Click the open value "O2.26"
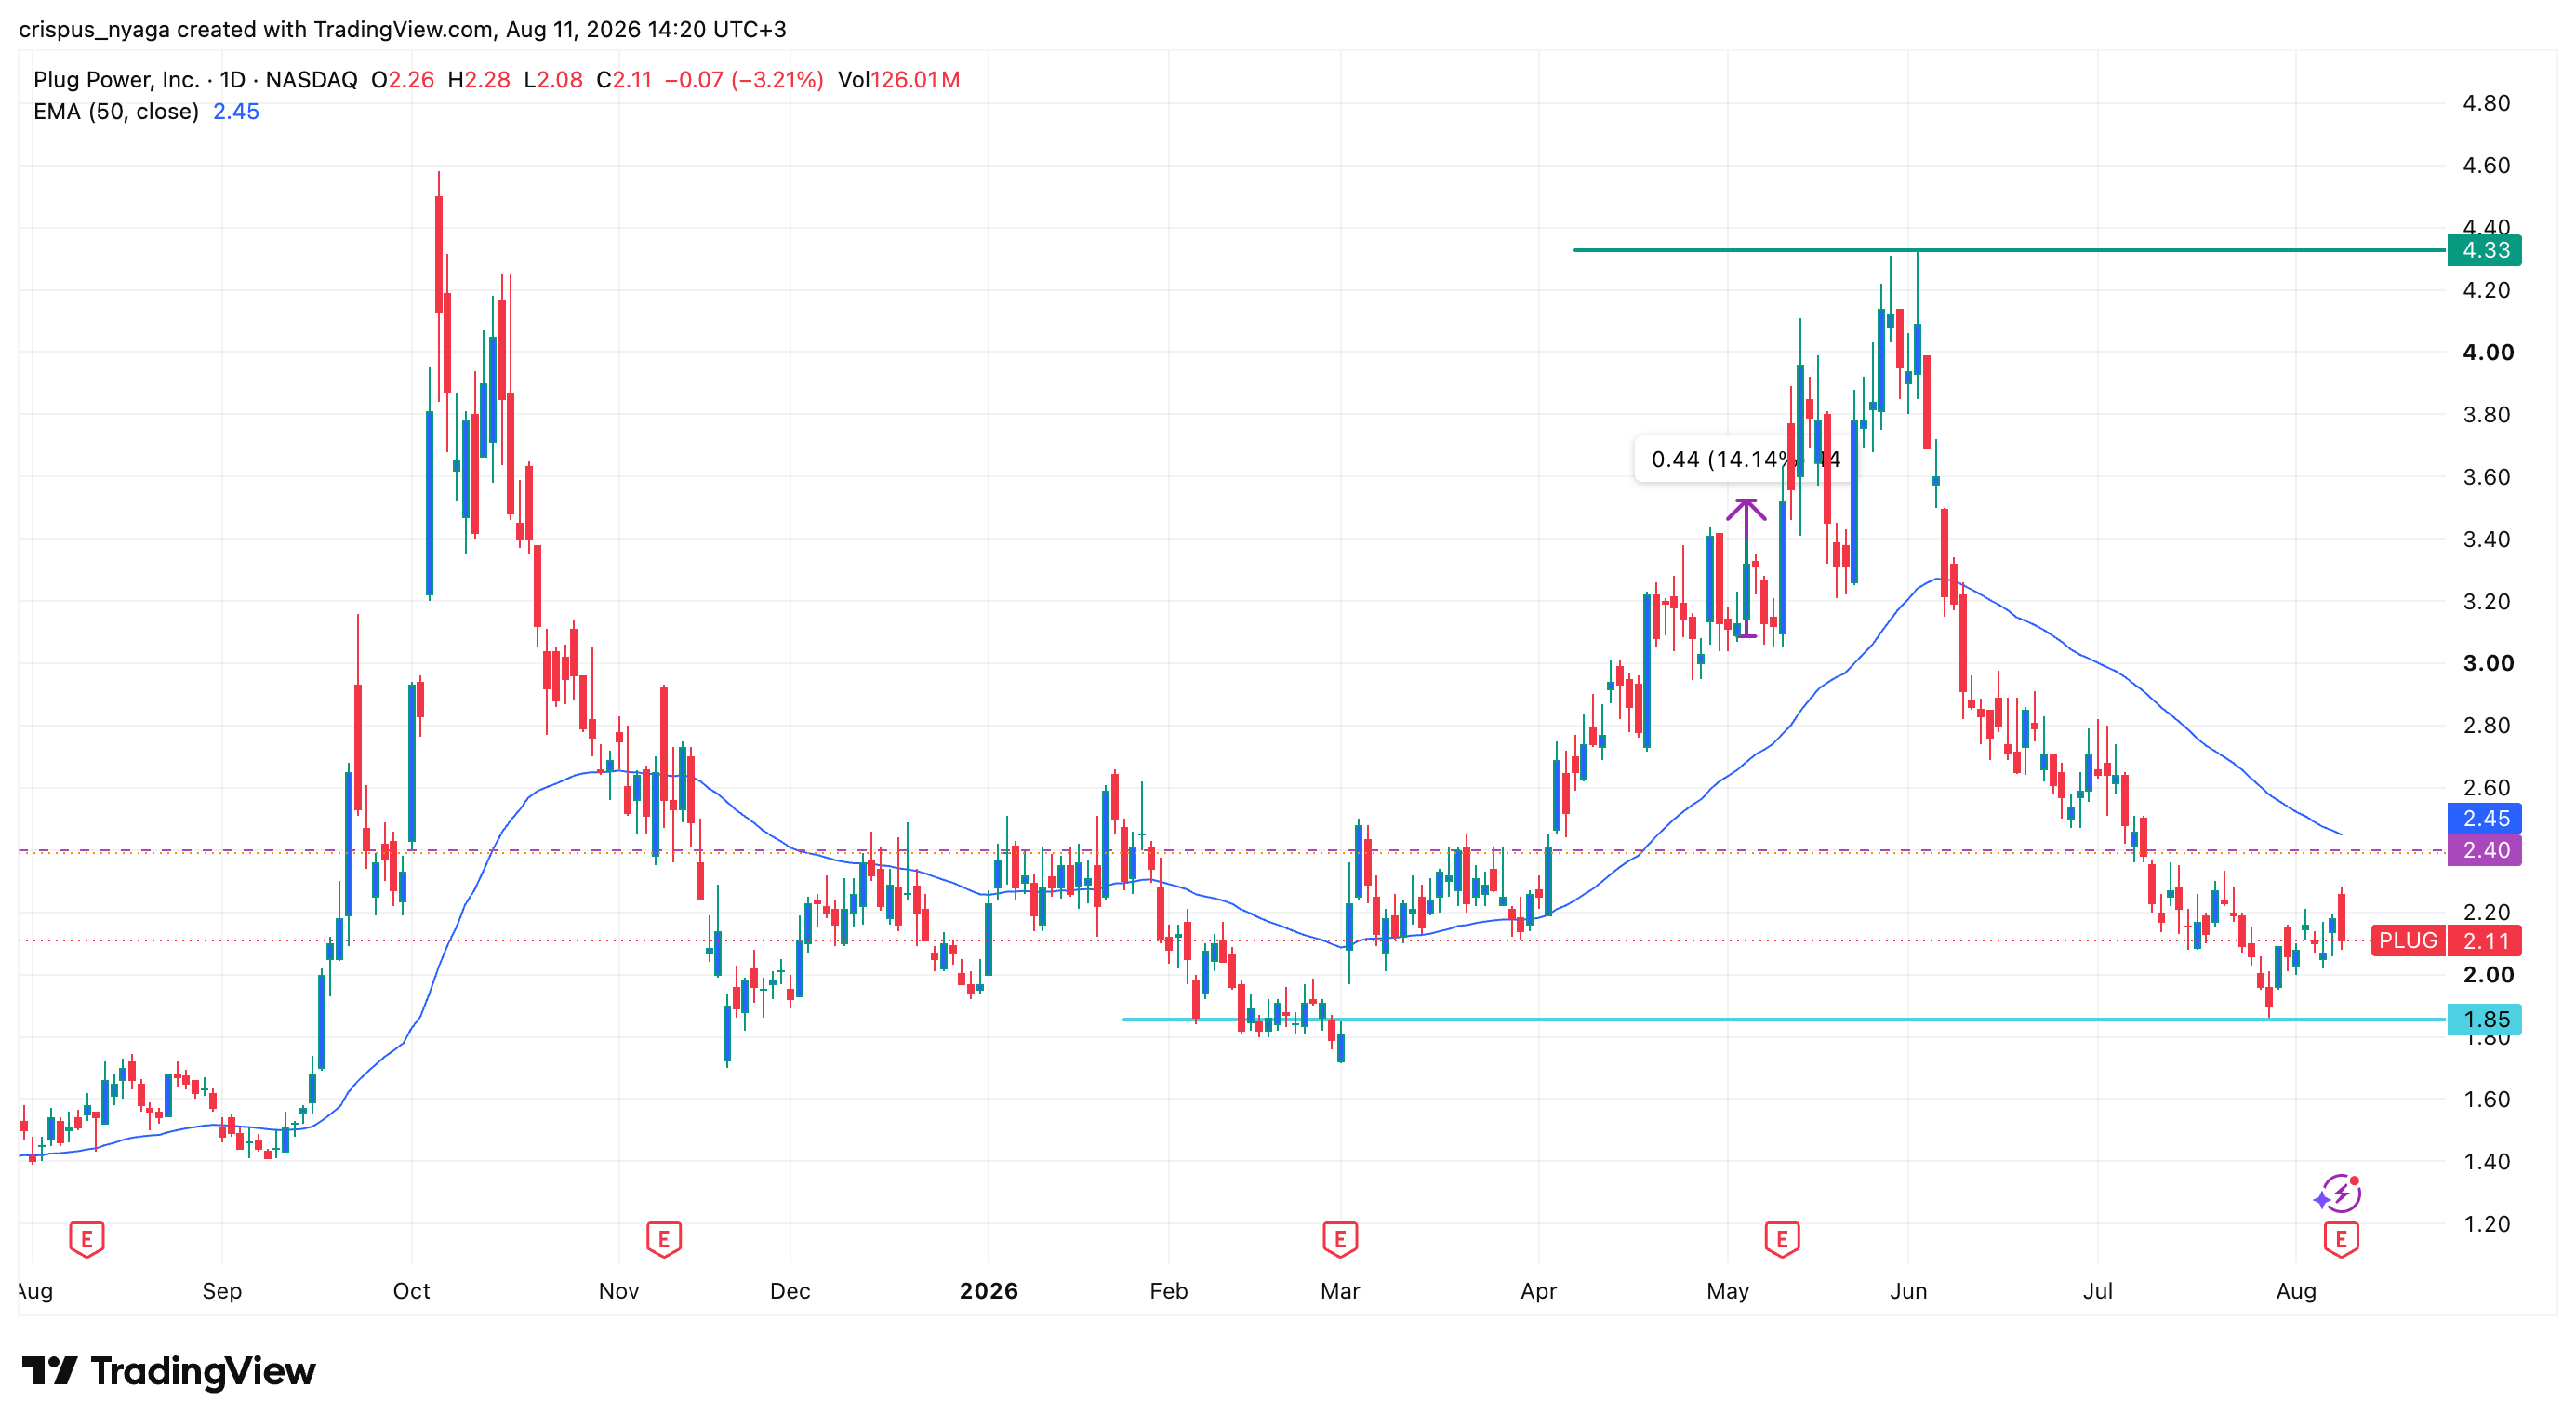Screen dimensions: 2576x1427 click(403, 80)
